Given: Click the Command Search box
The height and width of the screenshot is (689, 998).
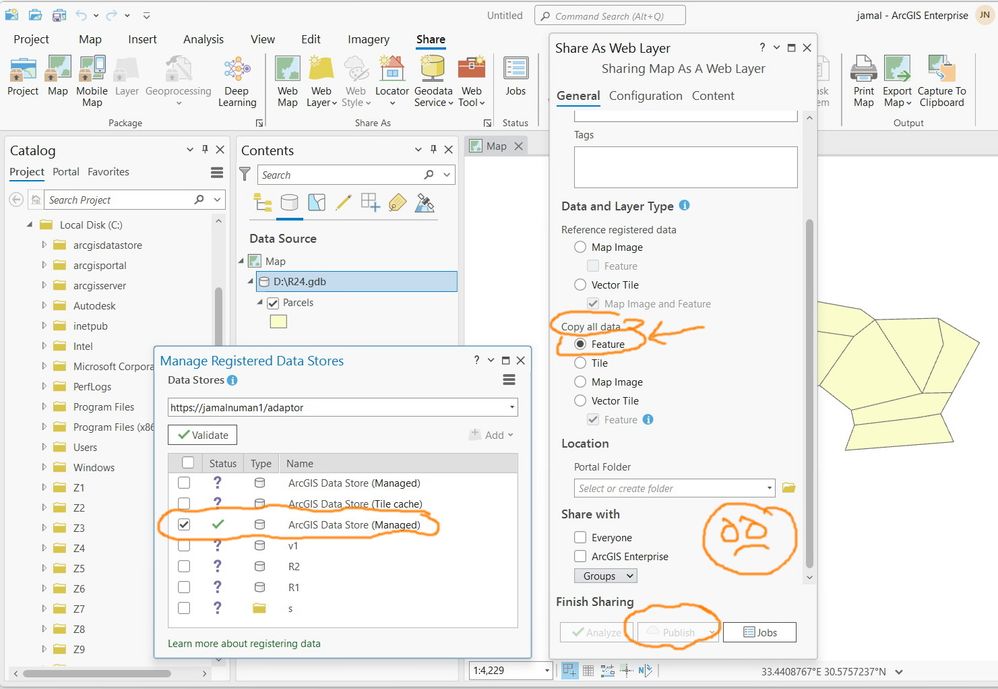Looking at the screenshot, I should pos(610,16).
